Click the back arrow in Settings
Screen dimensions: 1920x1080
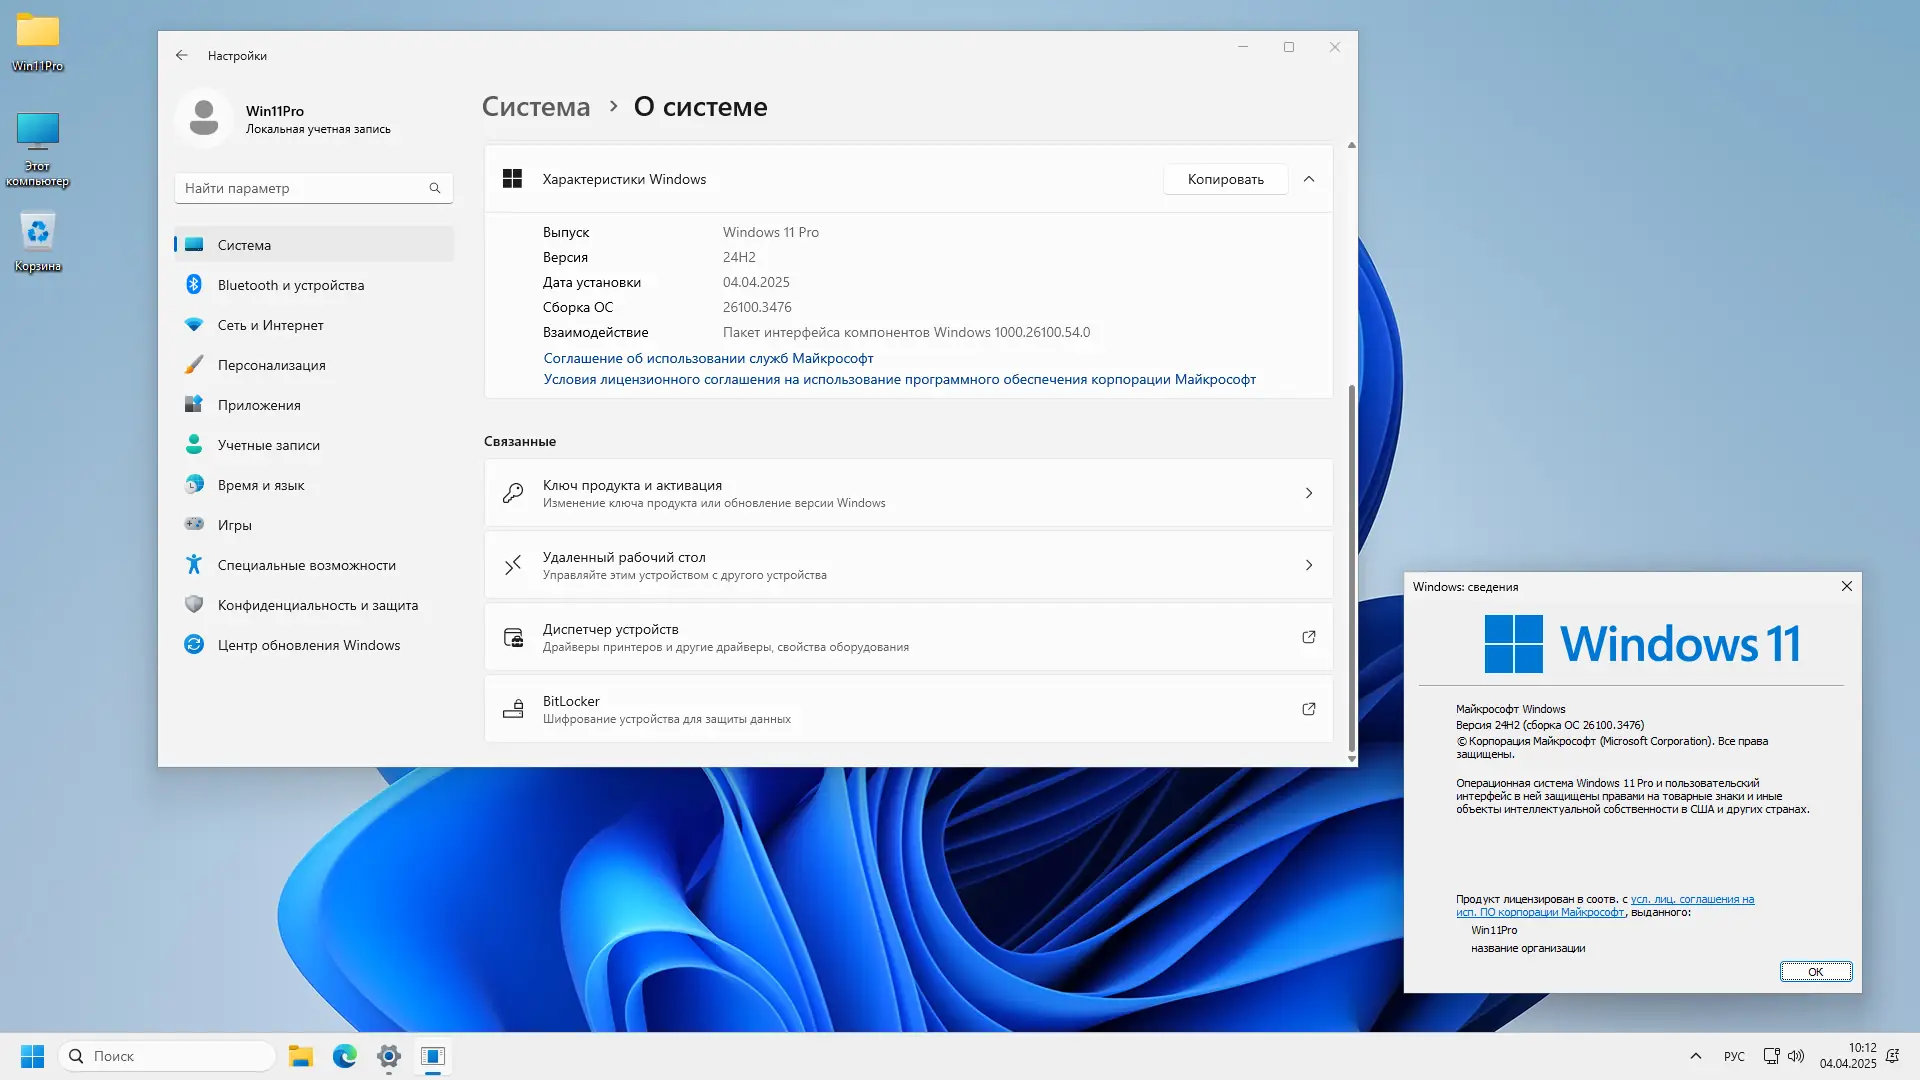point(181,56)
